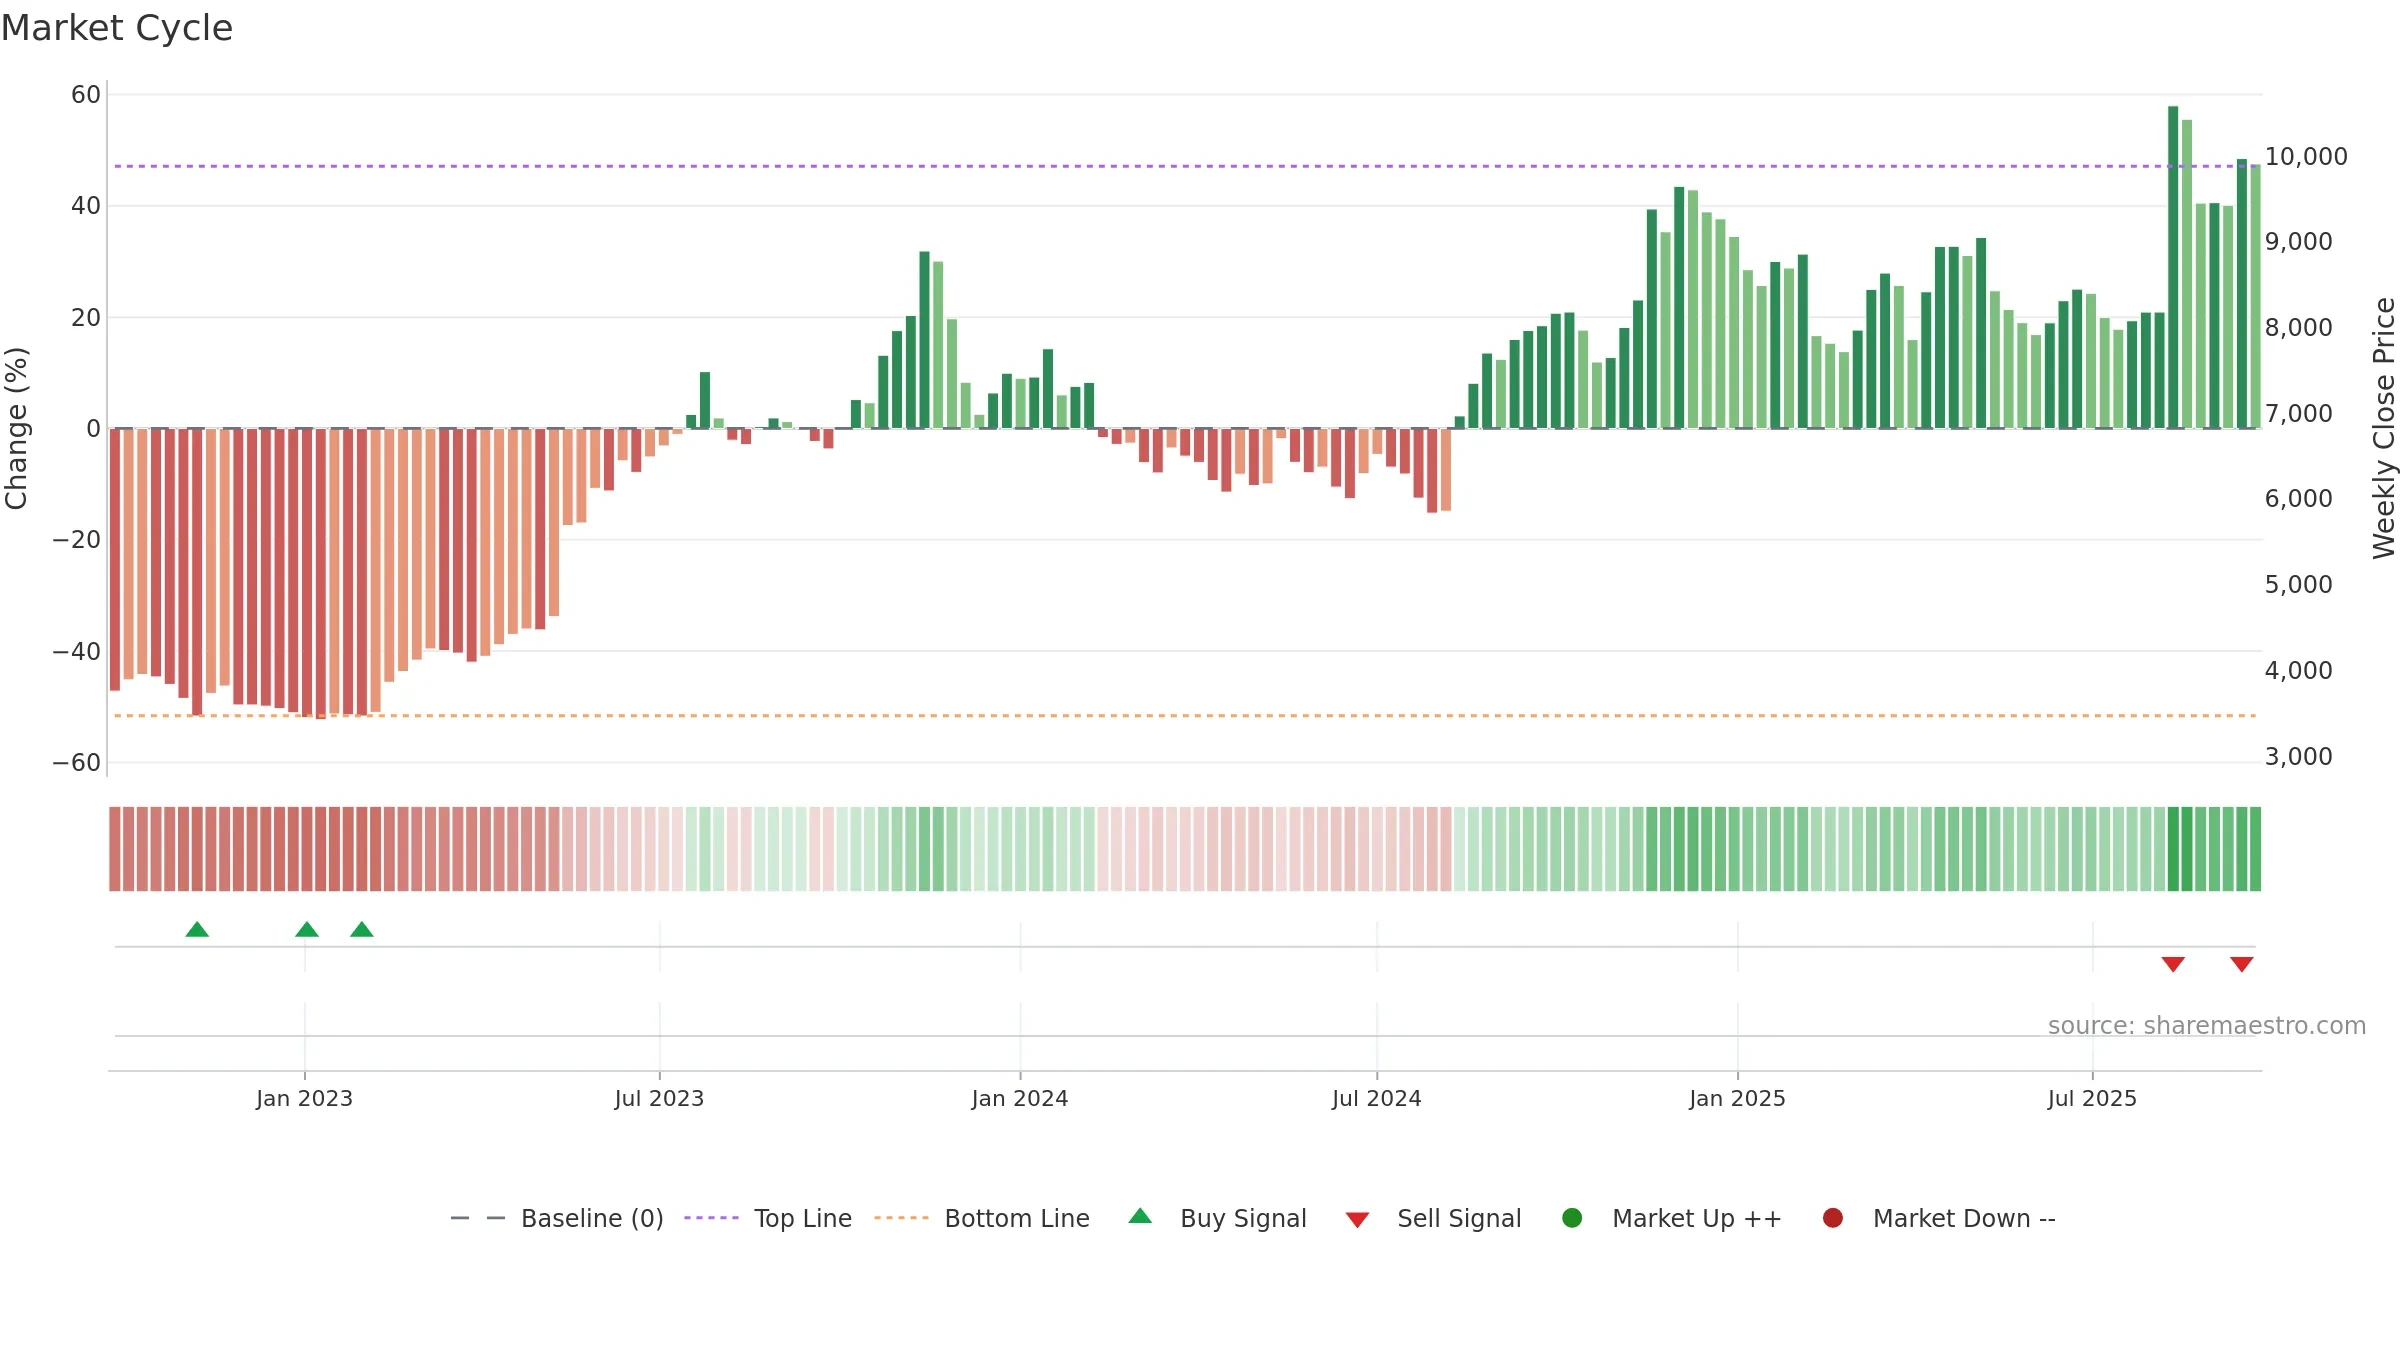Click the Change (%) axis title

click(x=16, y=428)
